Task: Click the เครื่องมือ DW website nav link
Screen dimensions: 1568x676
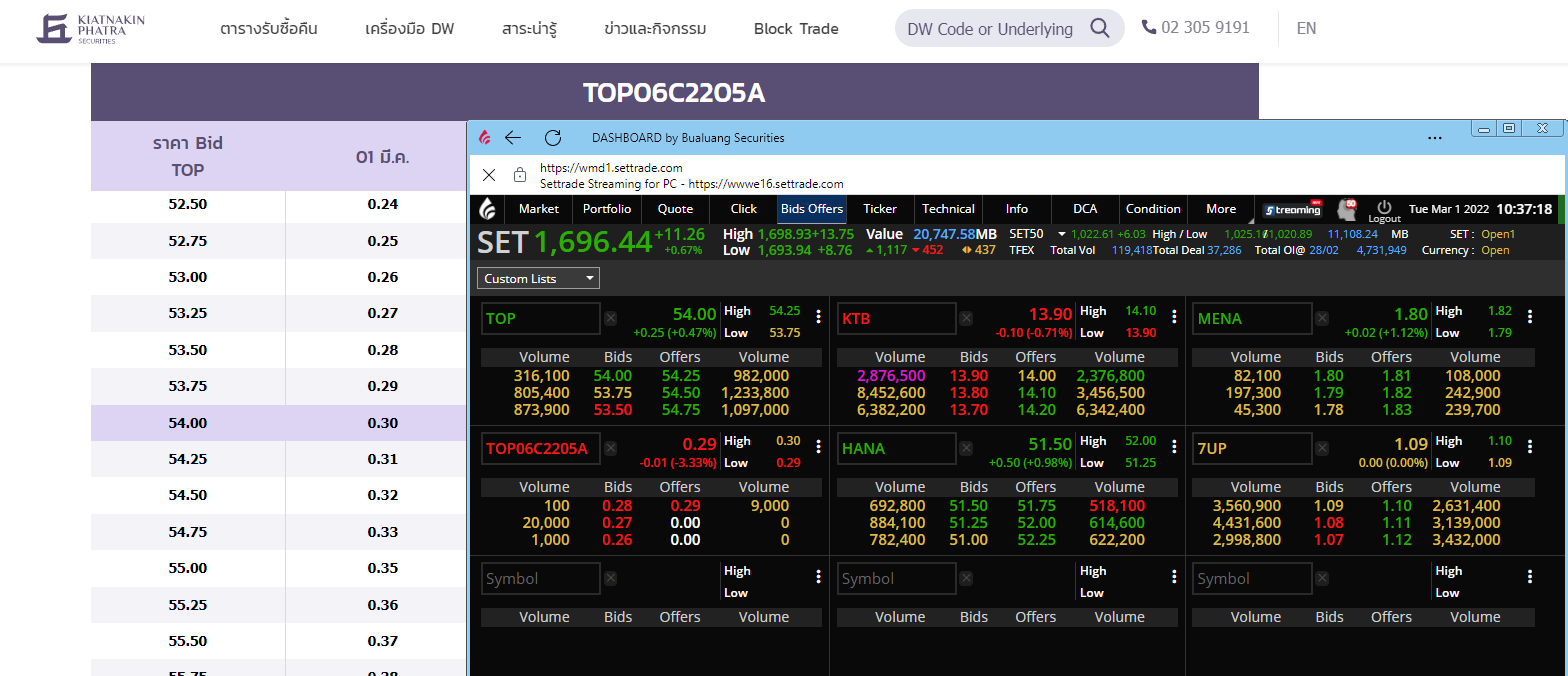Action: [x=410, y=29]
